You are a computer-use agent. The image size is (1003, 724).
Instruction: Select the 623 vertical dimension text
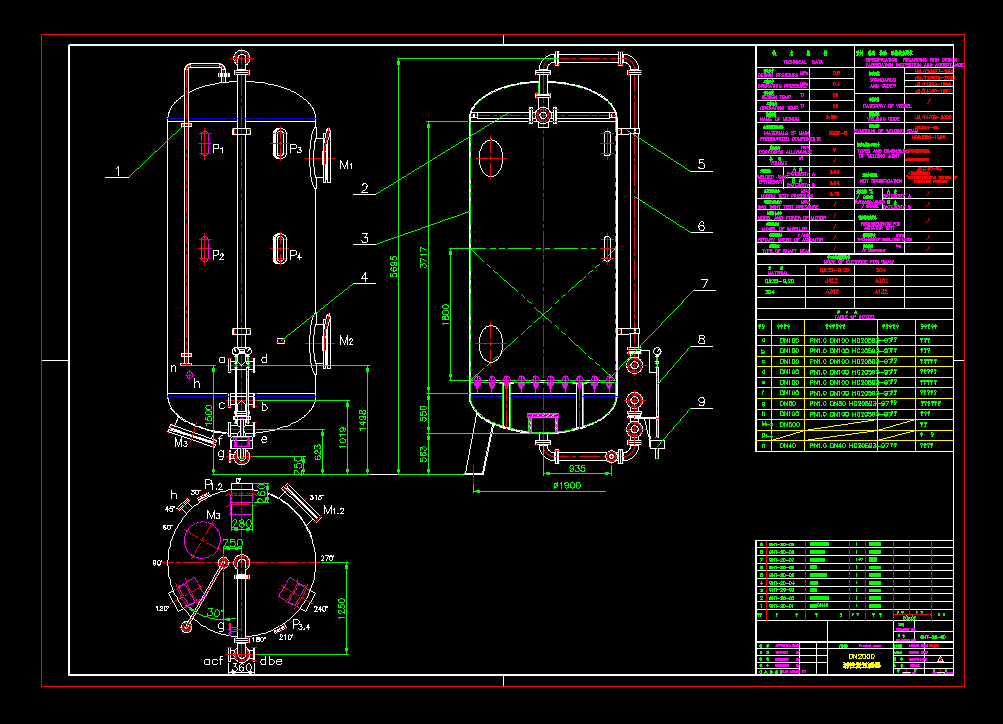[318, 452]
